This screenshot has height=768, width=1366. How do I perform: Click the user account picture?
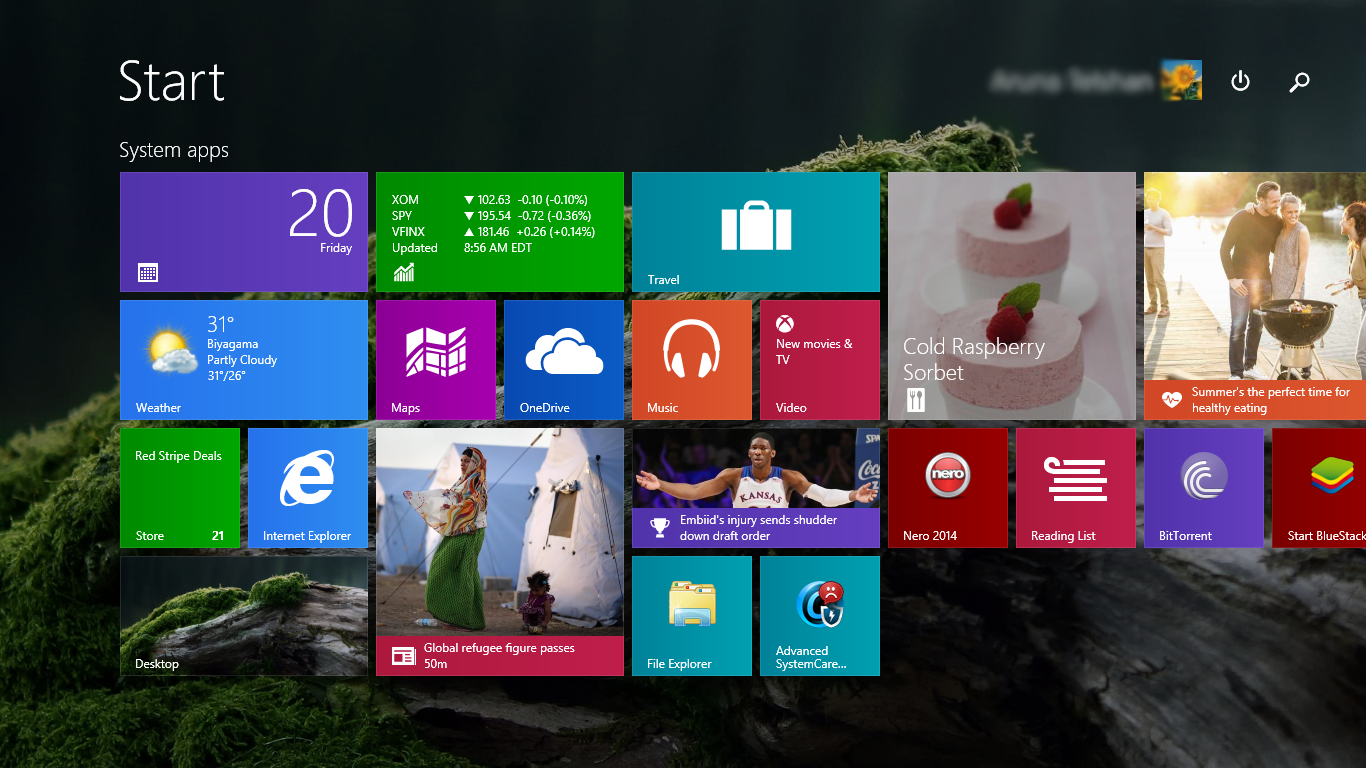pos(1181,80)
